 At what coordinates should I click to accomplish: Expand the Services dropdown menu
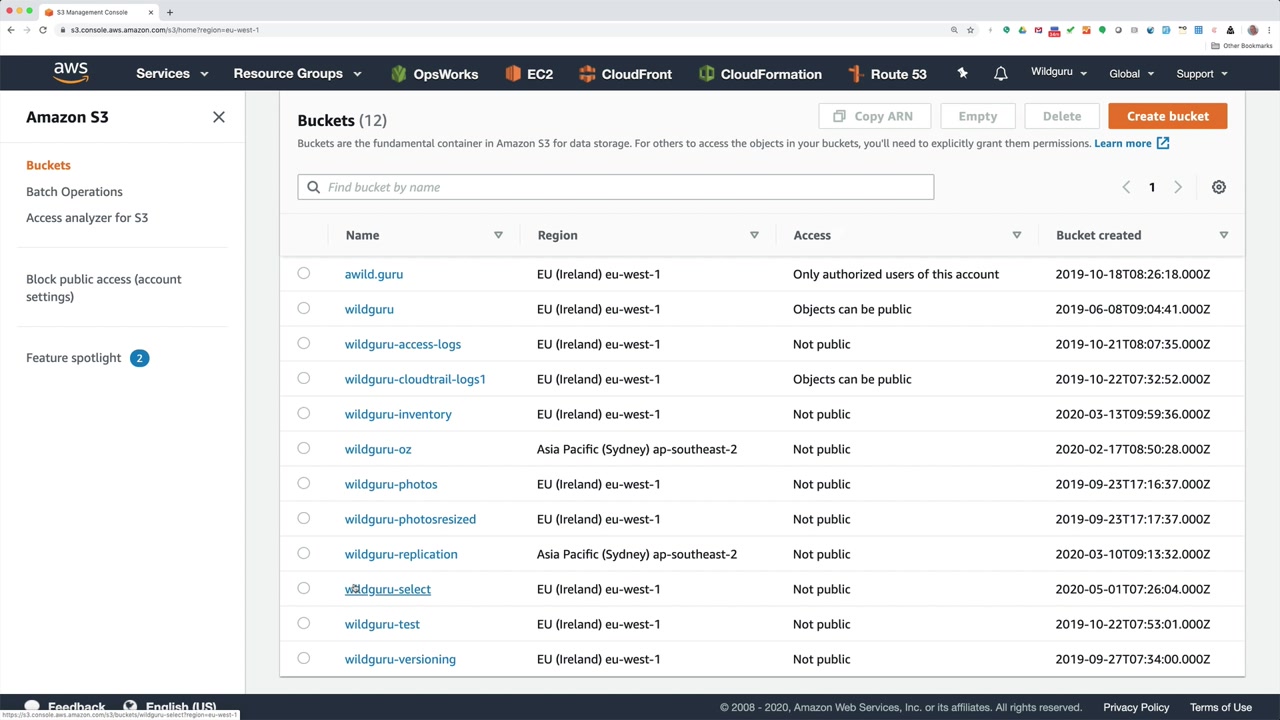coord(172,74)
